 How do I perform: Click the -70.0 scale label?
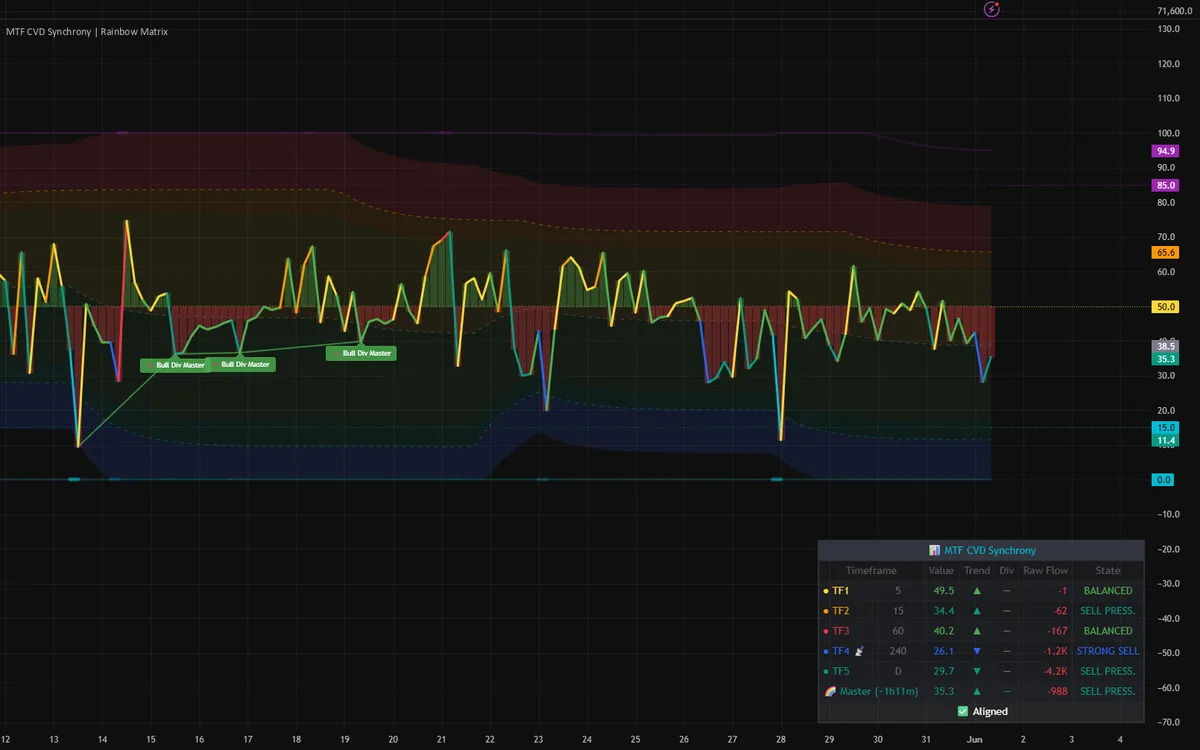pyautogui.click(x=1170, y=722)
